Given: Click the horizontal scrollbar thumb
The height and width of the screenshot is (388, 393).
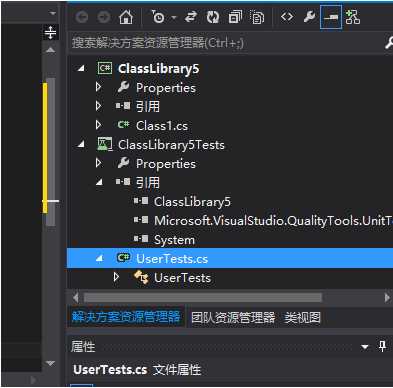Looking at the screenshot, I should tap(203, 297).
